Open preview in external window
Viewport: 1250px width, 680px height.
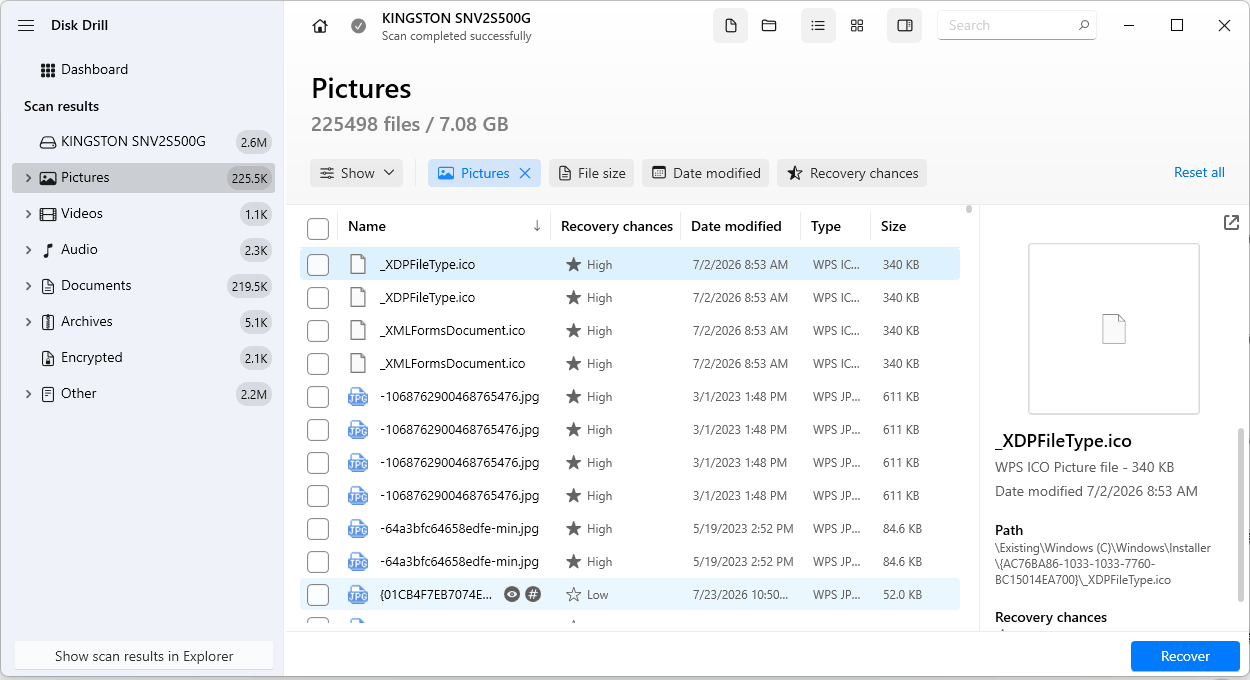point(1231,222)
